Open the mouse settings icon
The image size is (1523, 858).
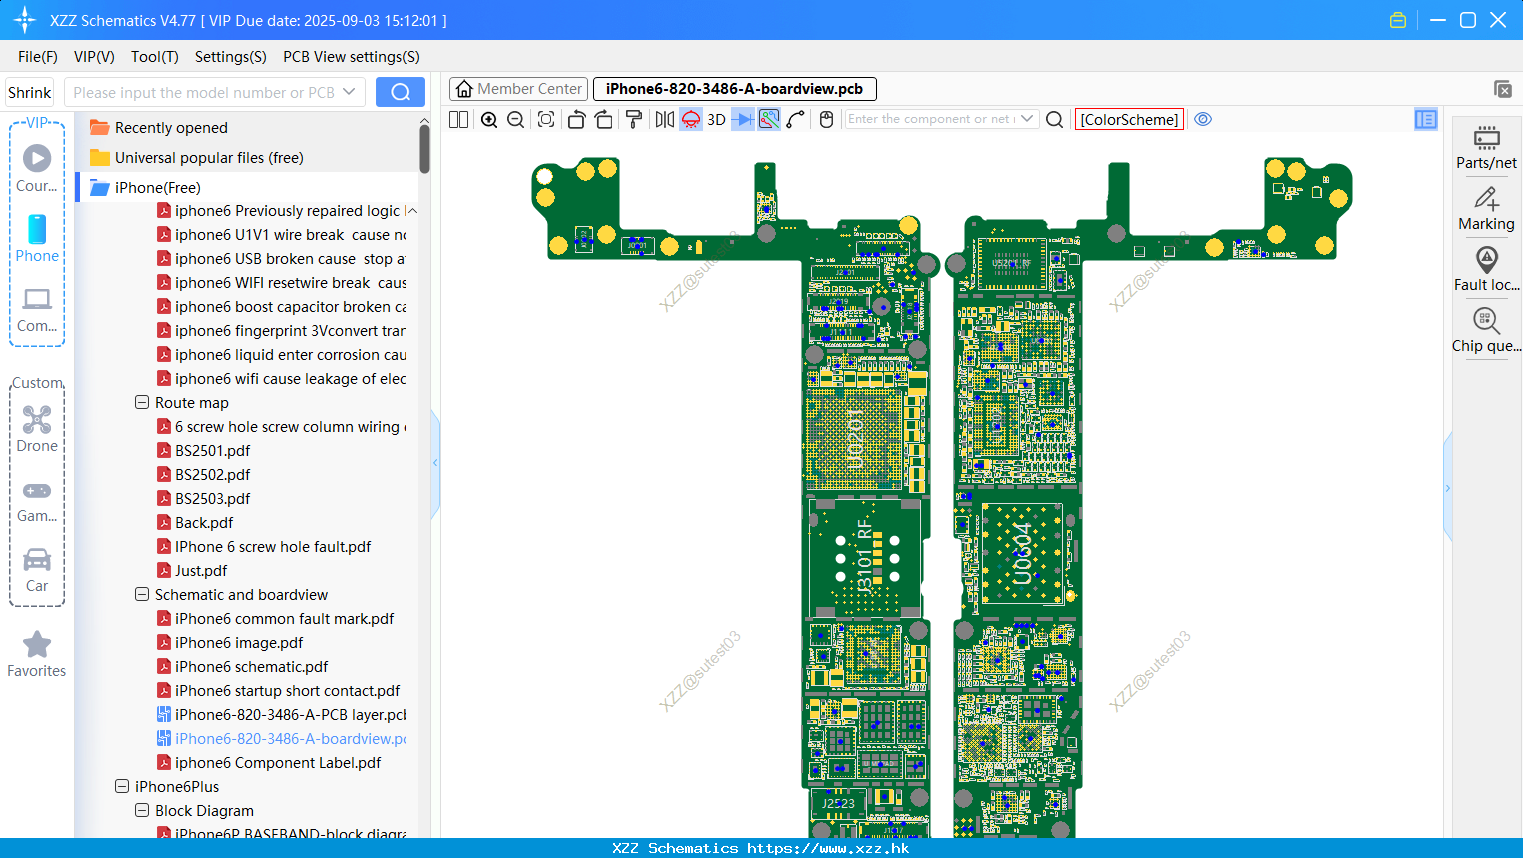pos(826,119)
